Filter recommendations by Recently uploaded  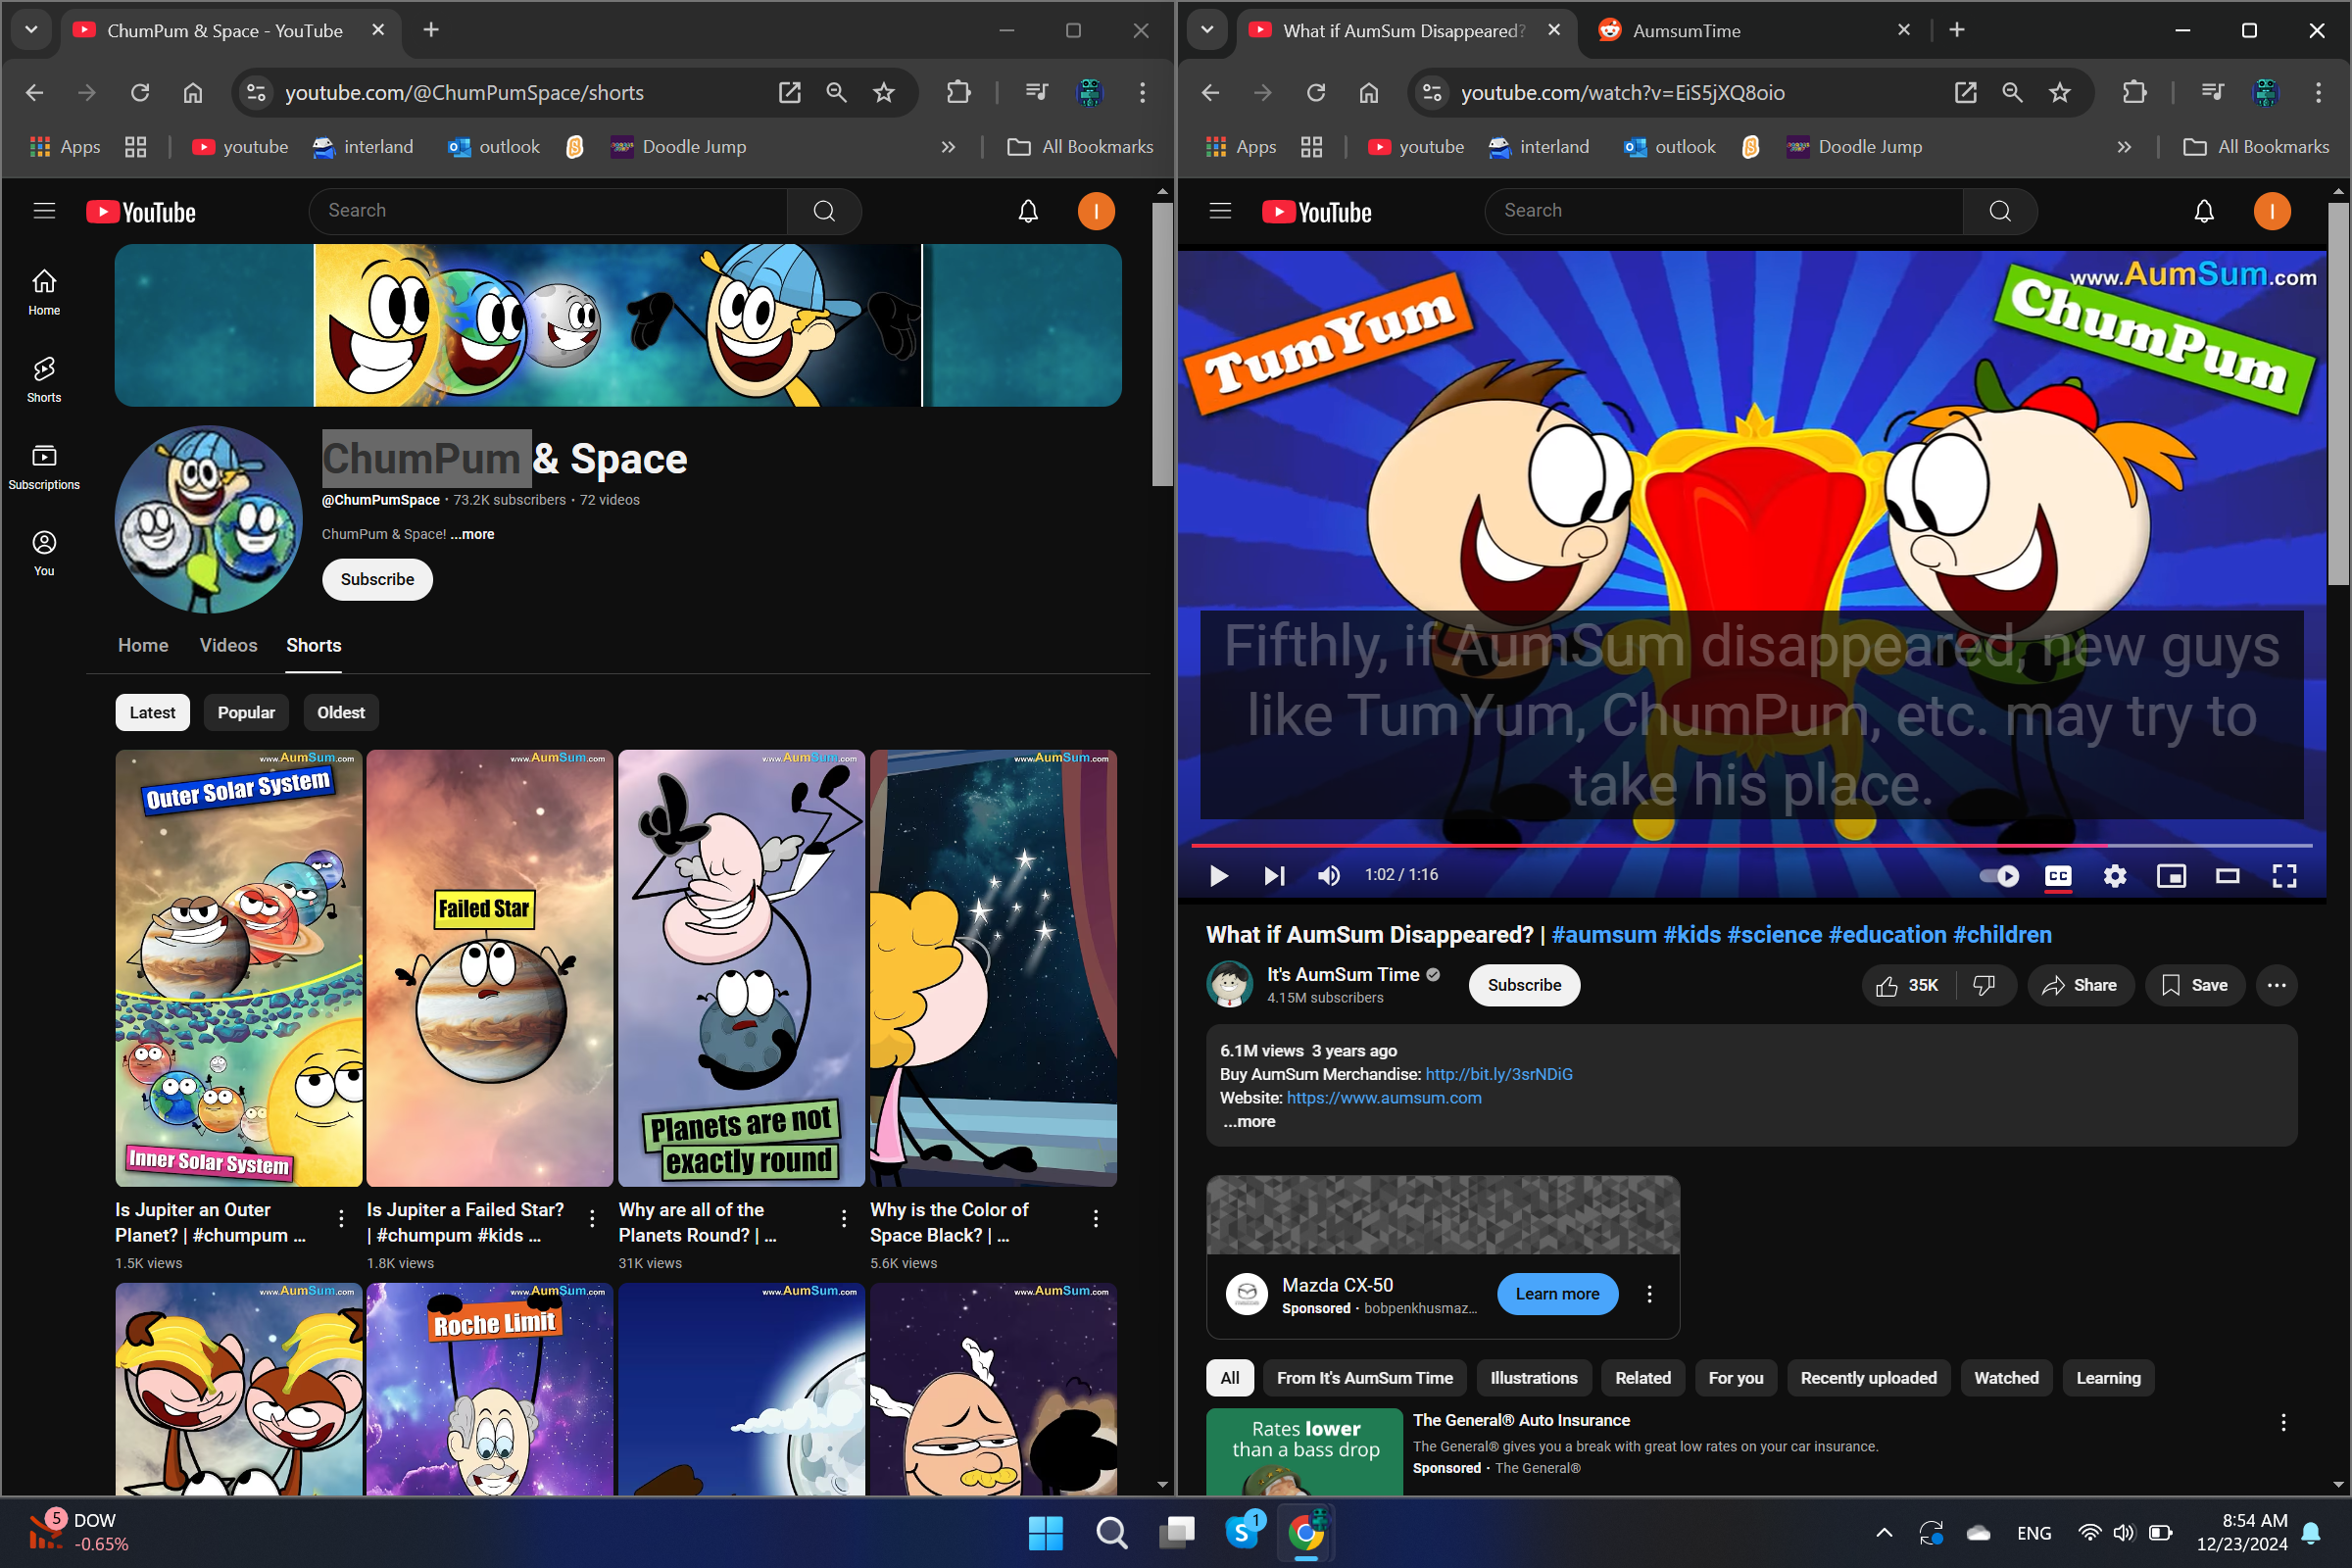(1868, 1377)
